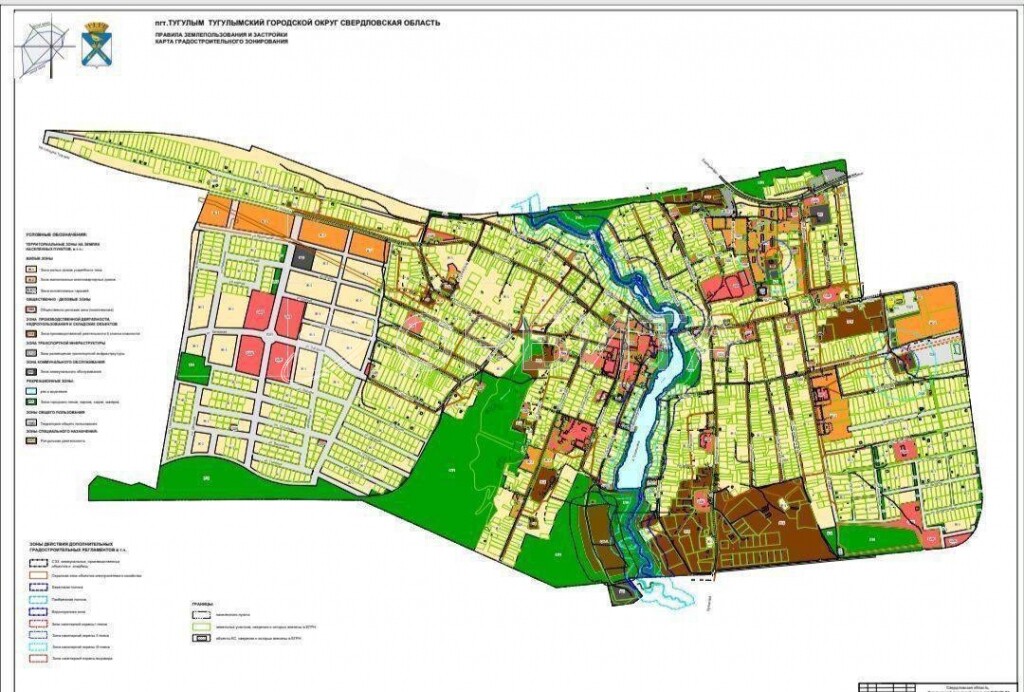
Task: Click the dark communal service legend swatch
Action: [31, 371]
